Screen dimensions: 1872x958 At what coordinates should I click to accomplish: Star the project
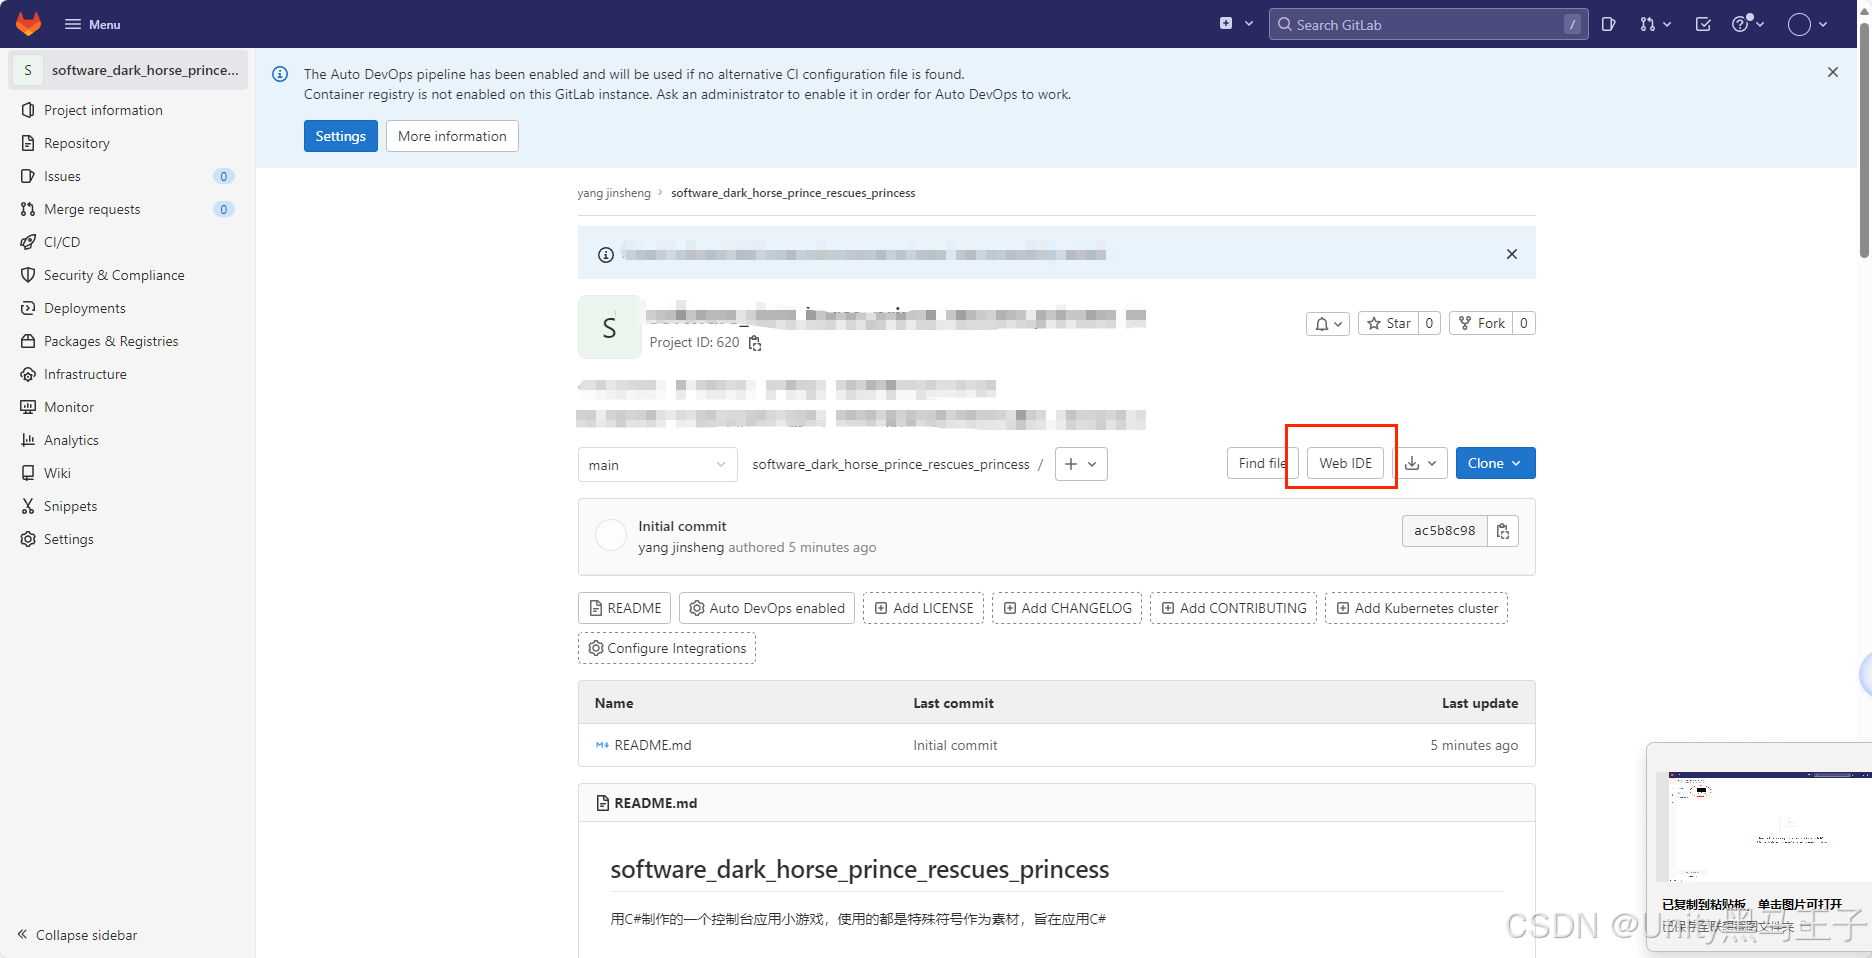point(1389,323)
